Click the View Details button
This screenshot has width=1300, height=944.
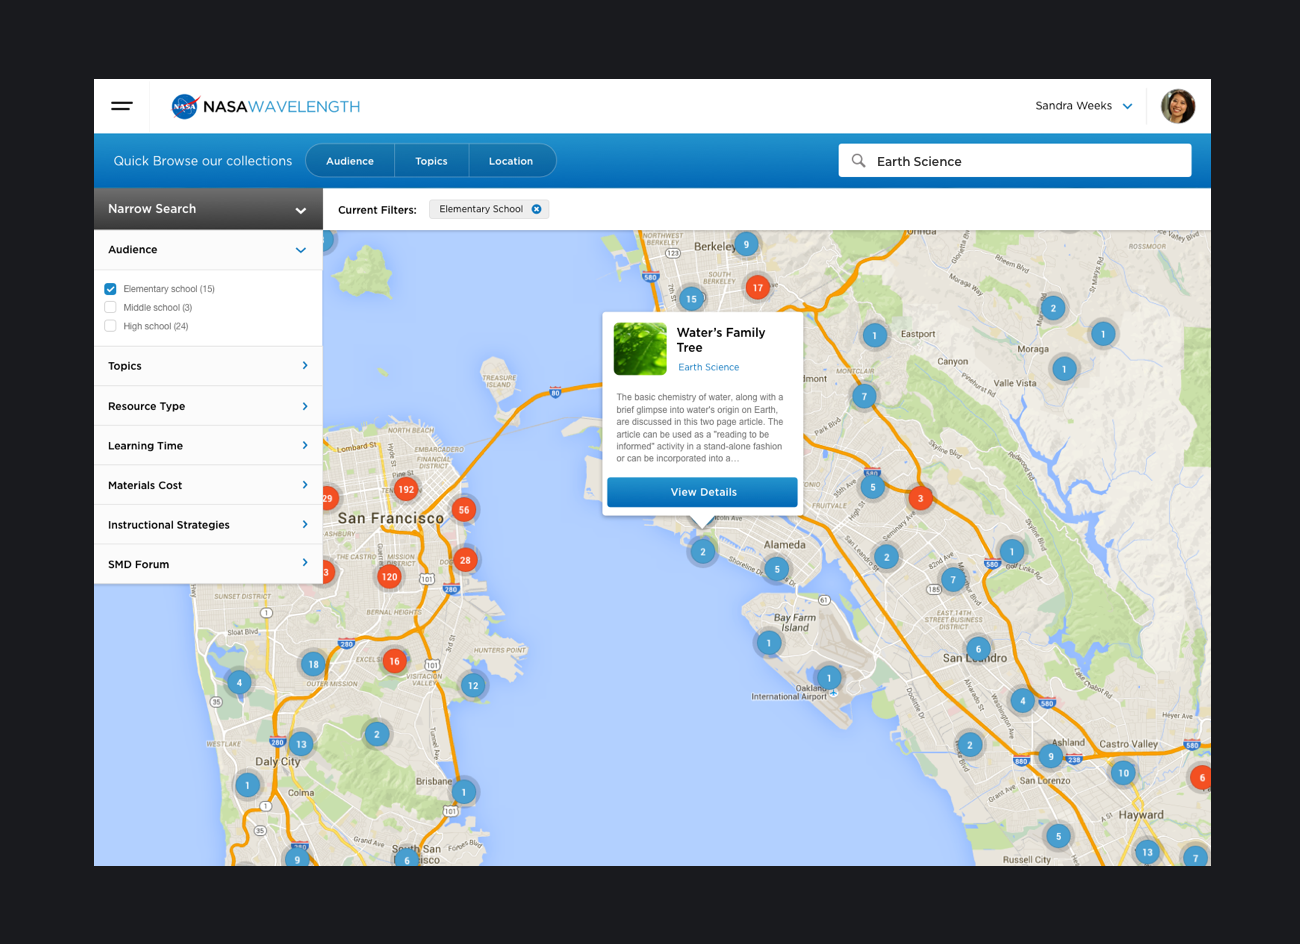(702, 492)
